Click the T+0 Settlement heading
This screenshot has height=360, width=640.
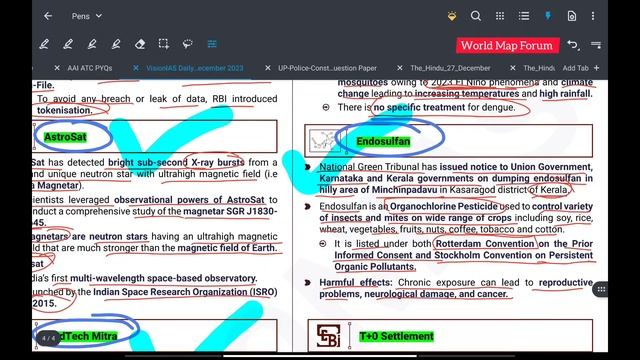coord(396,336)
